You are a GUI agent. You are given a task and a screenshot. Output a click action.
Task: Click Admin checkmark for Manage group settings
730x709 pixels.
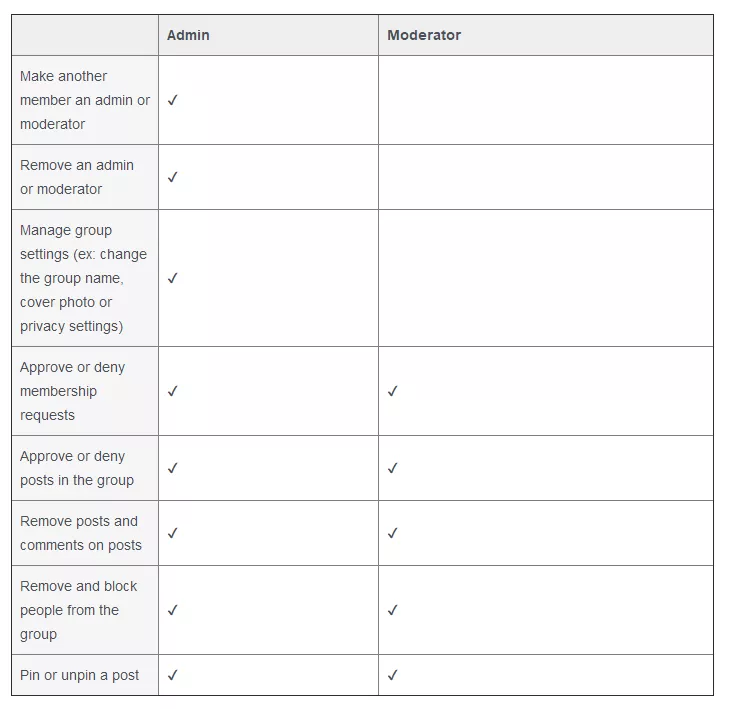pos(173,278)
